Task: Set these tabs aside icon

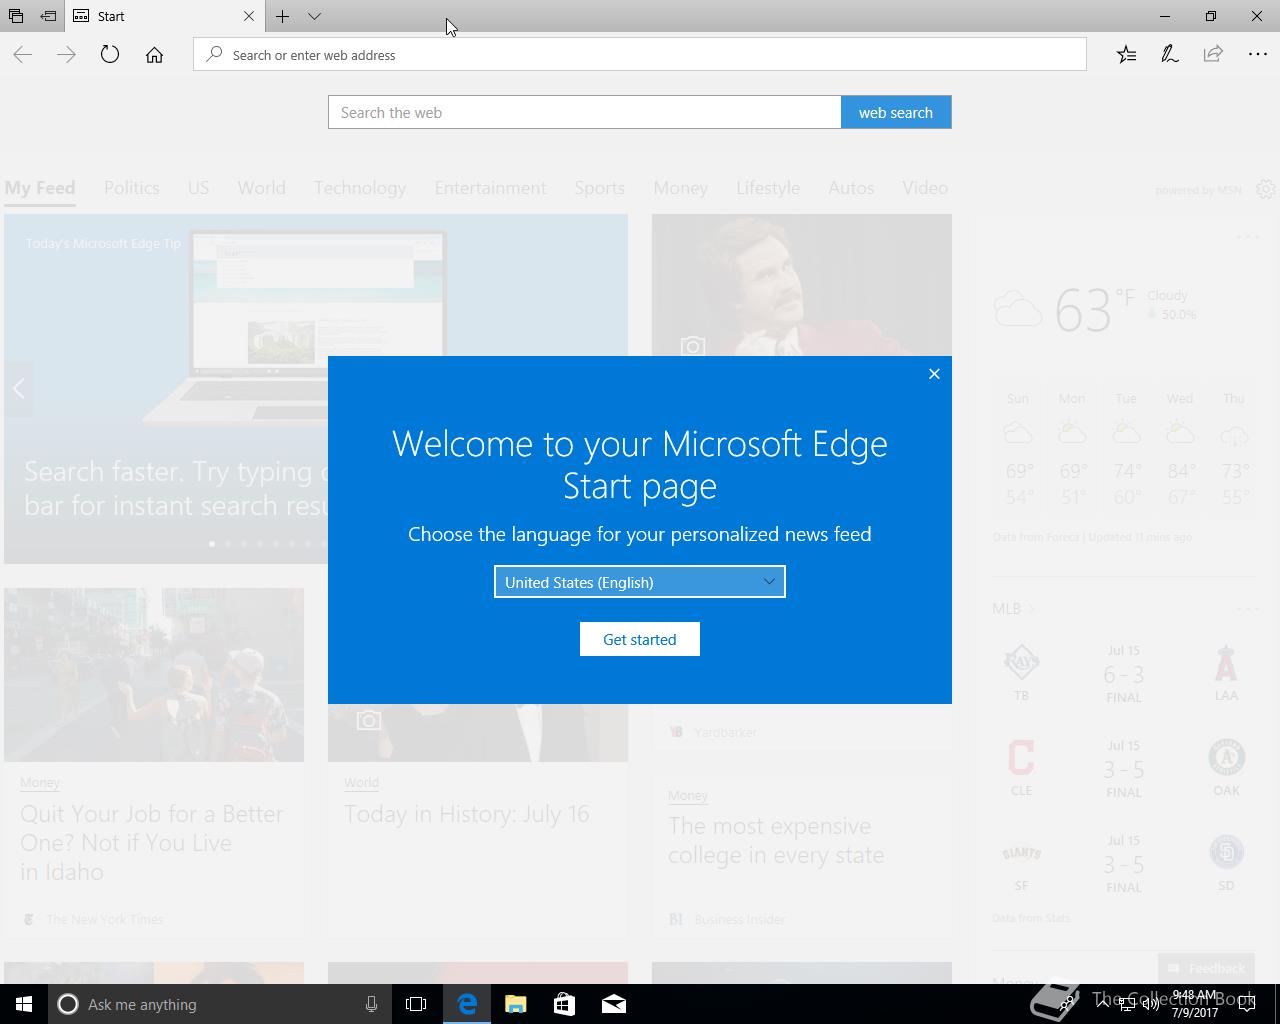Action: (x=47, y=16)
